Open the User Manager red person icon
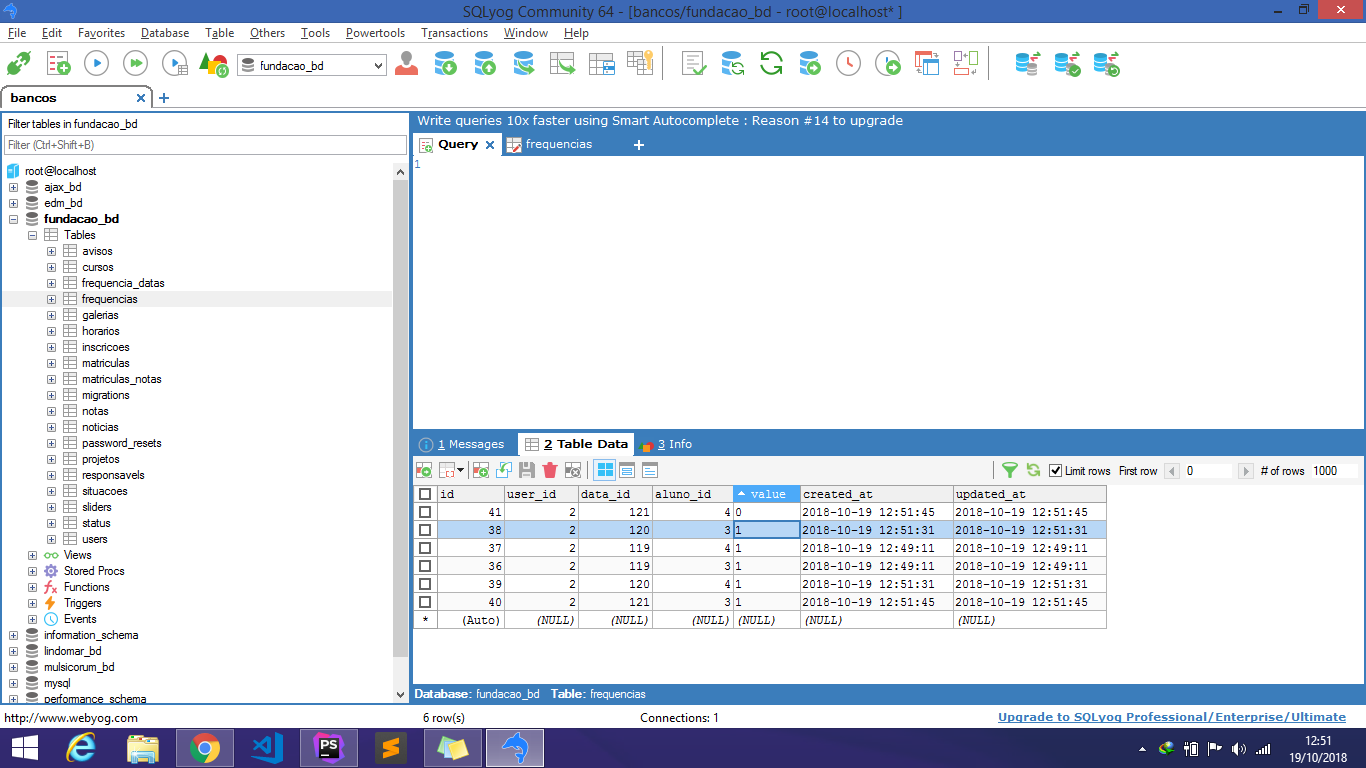The height and width of the screenshot is (768, 1366). point(406,64)
